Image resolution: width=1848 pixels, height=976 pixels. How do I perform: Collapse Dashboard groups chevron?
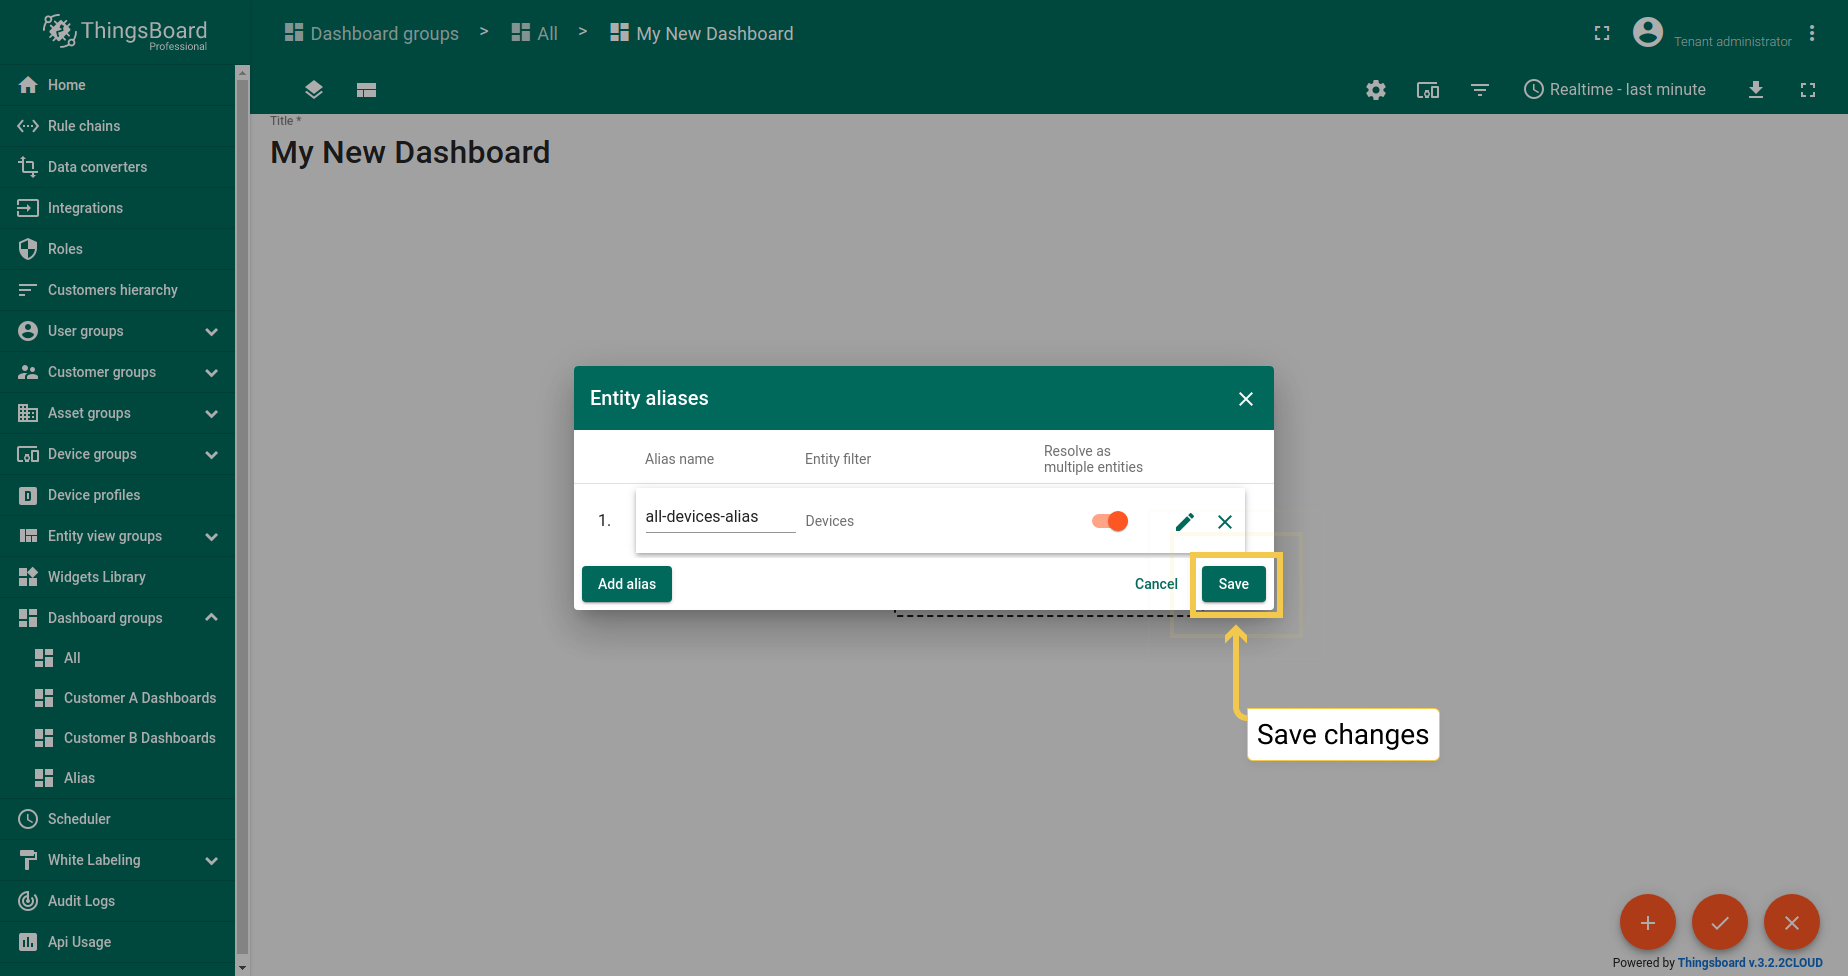click(x=211, y=618)
